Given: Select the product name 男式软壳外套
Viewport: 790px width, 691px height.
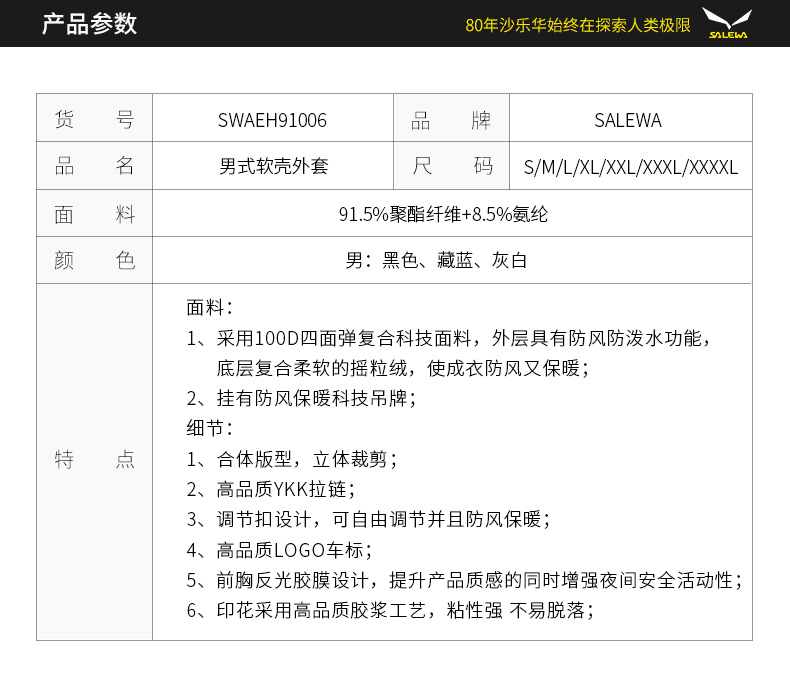Looking at the screenshot, I should click(274, 166).
